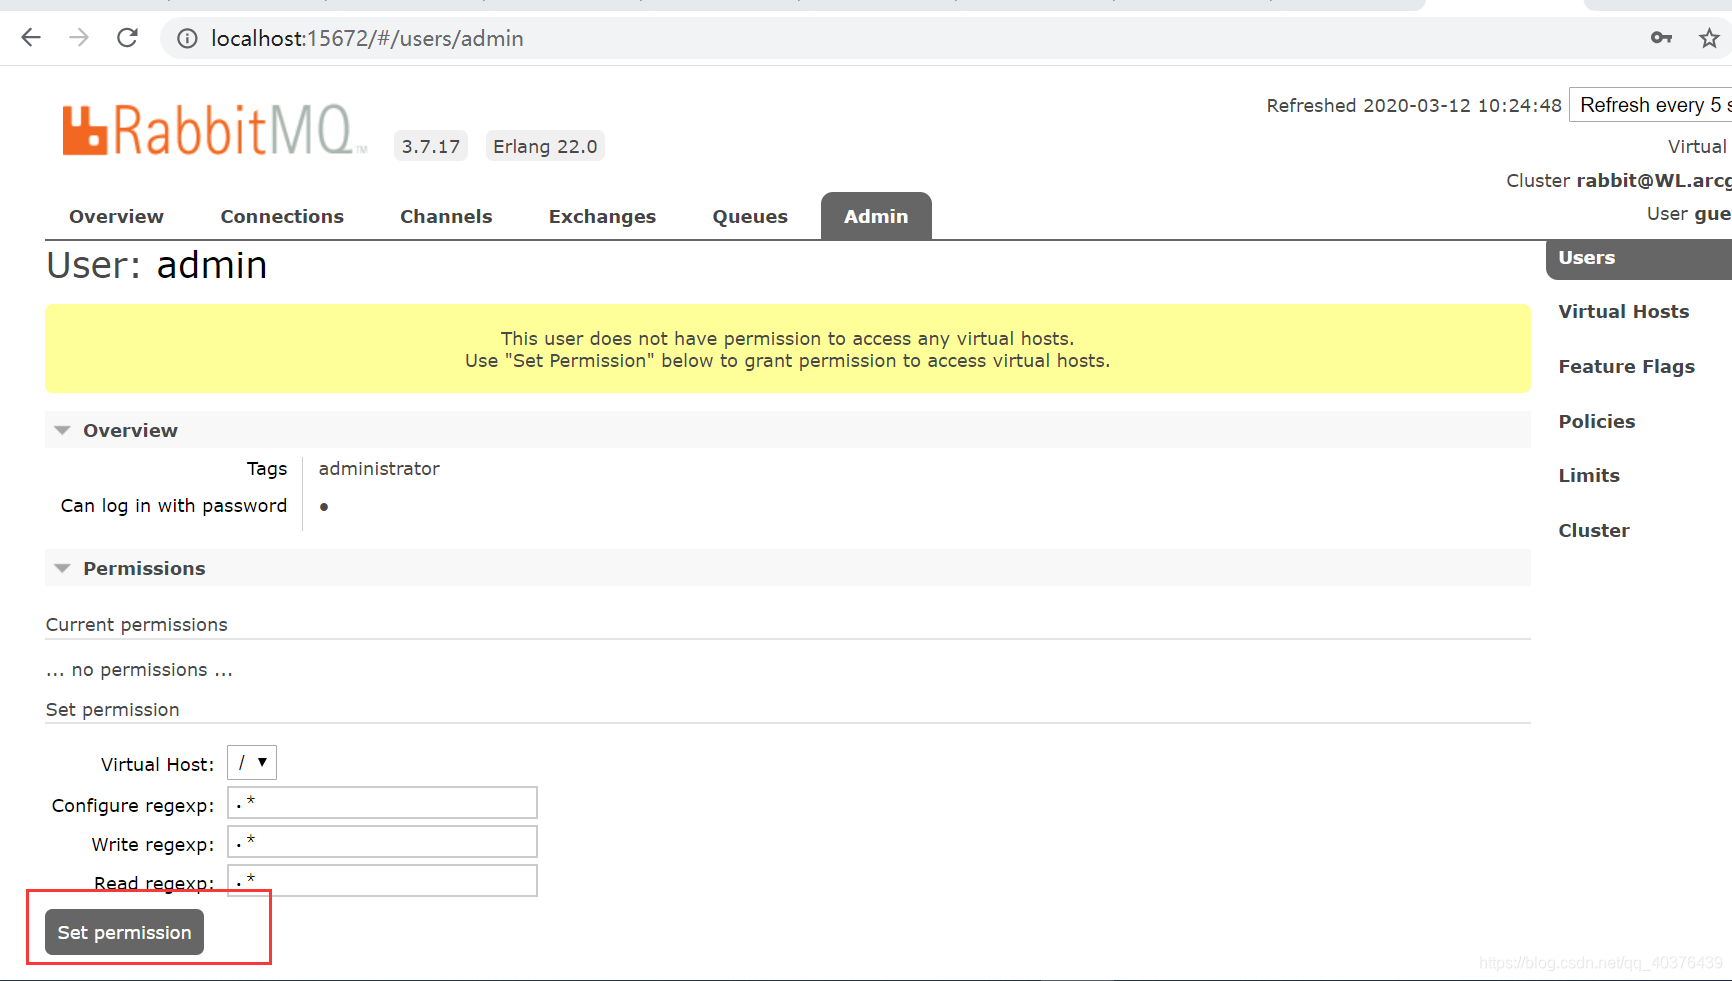Reload the page with the refresh icon
Screen dimensions: 1732x981
[x=127, y=38]
